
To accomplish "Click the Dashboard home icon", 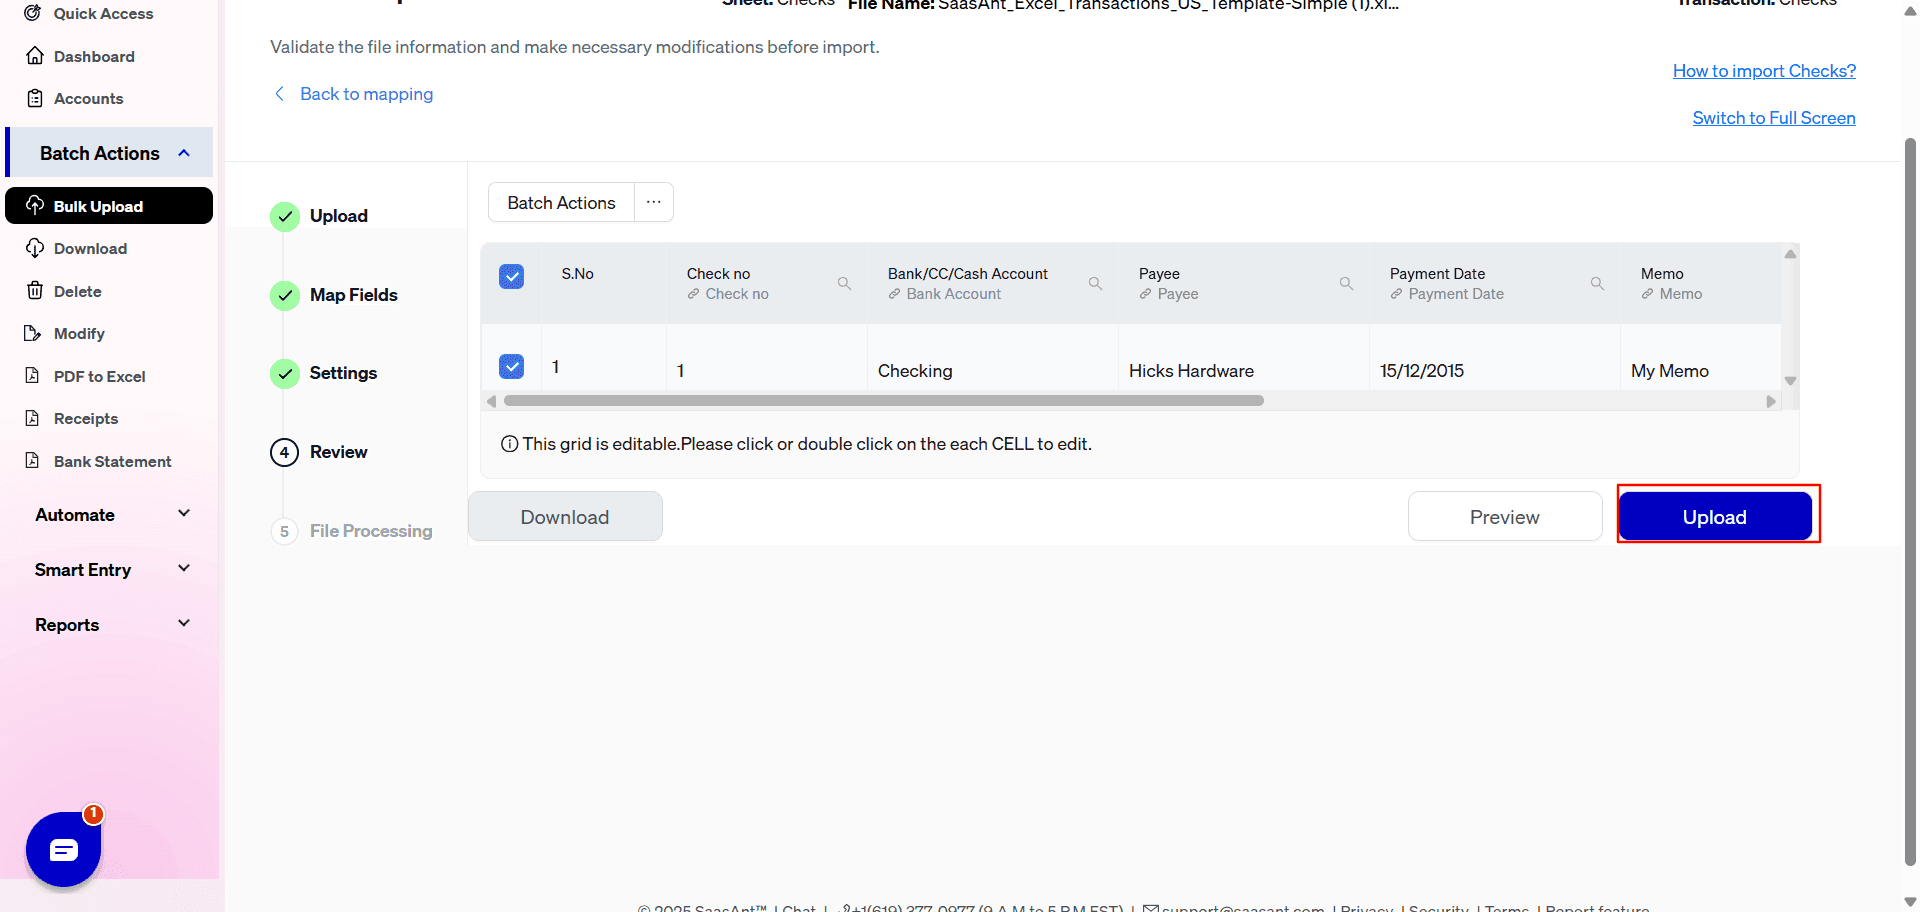I will click(35, 56).
